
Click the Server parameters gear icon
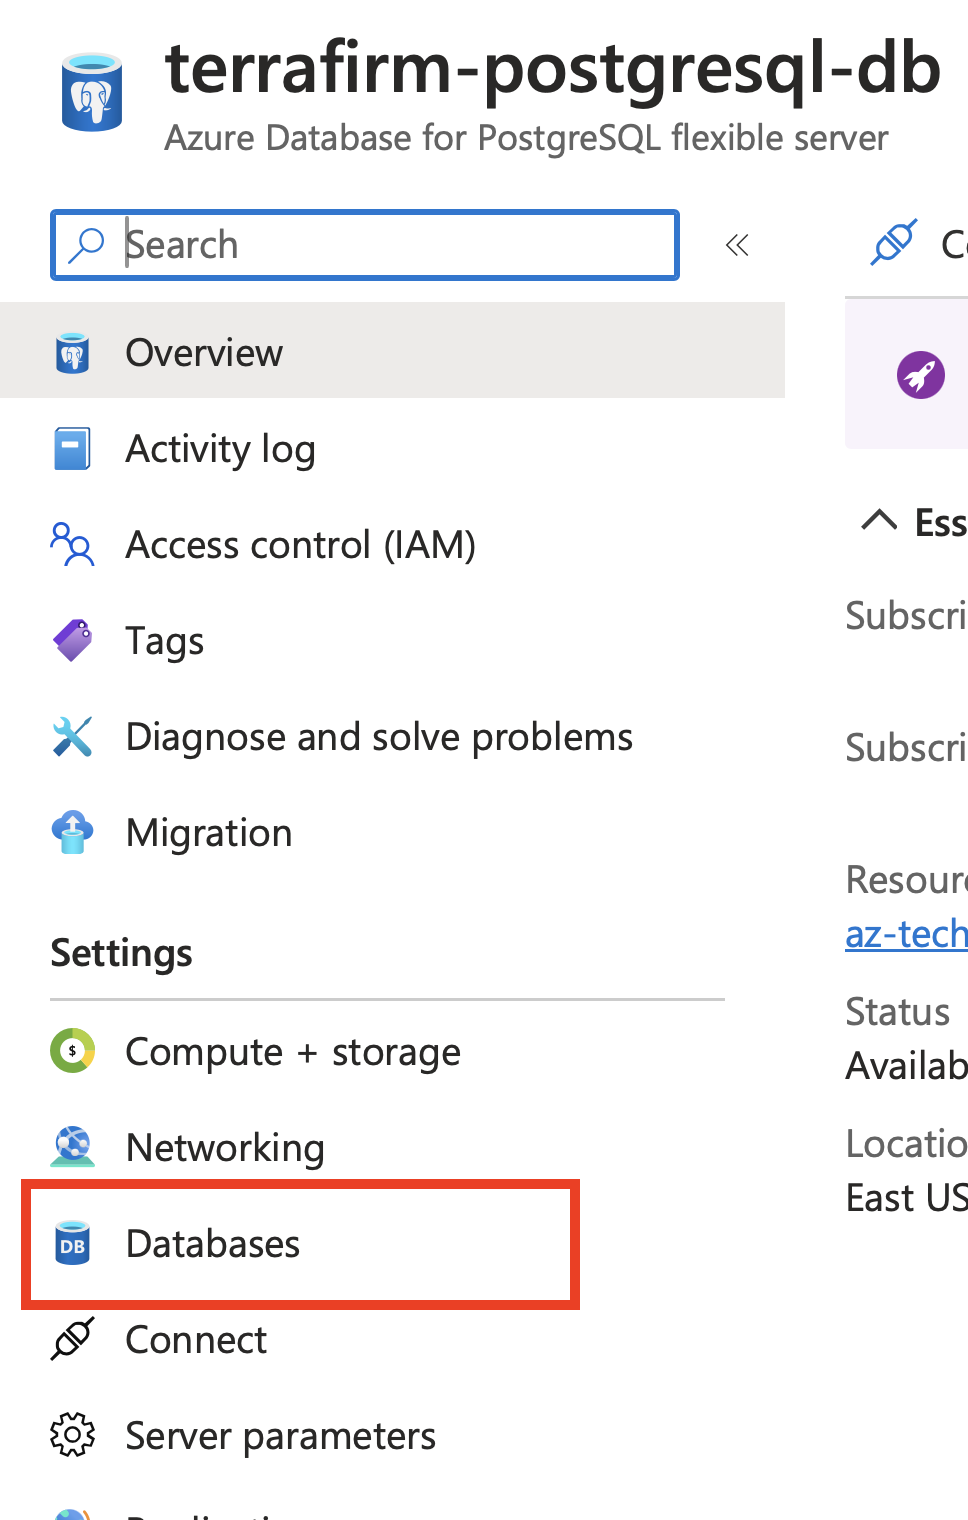[x=72, y=1435]
